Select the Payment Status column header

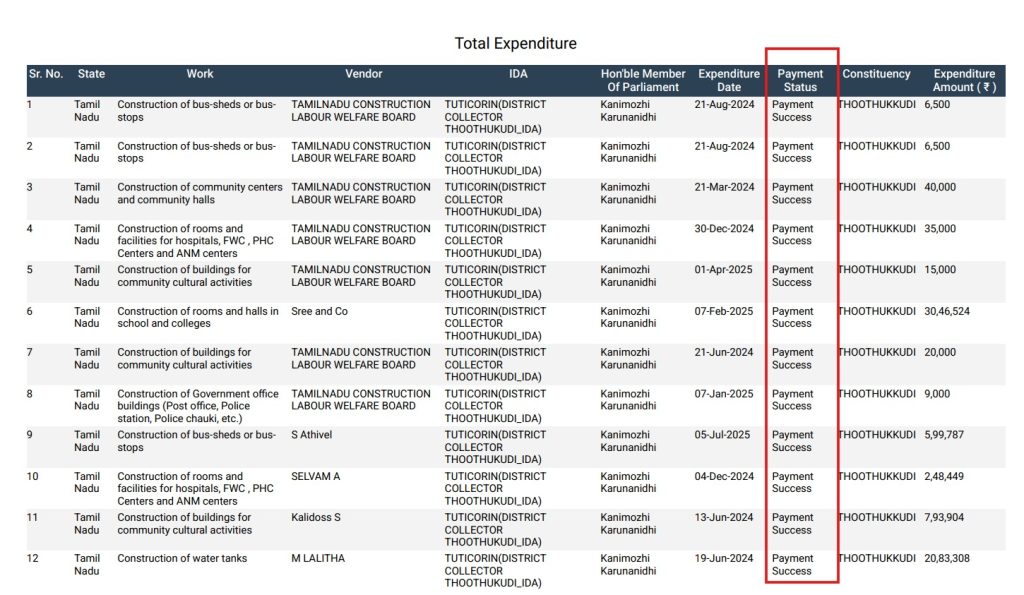pos(800,80)
